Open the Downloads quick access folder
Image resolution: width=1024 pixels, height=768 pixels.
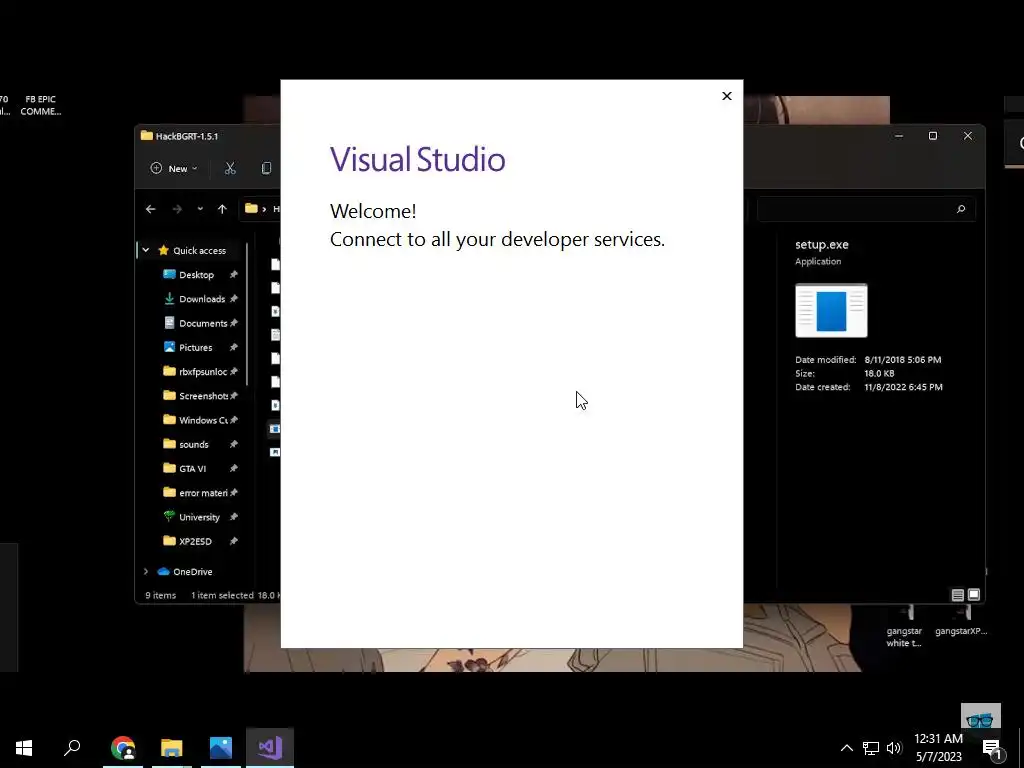202,299
